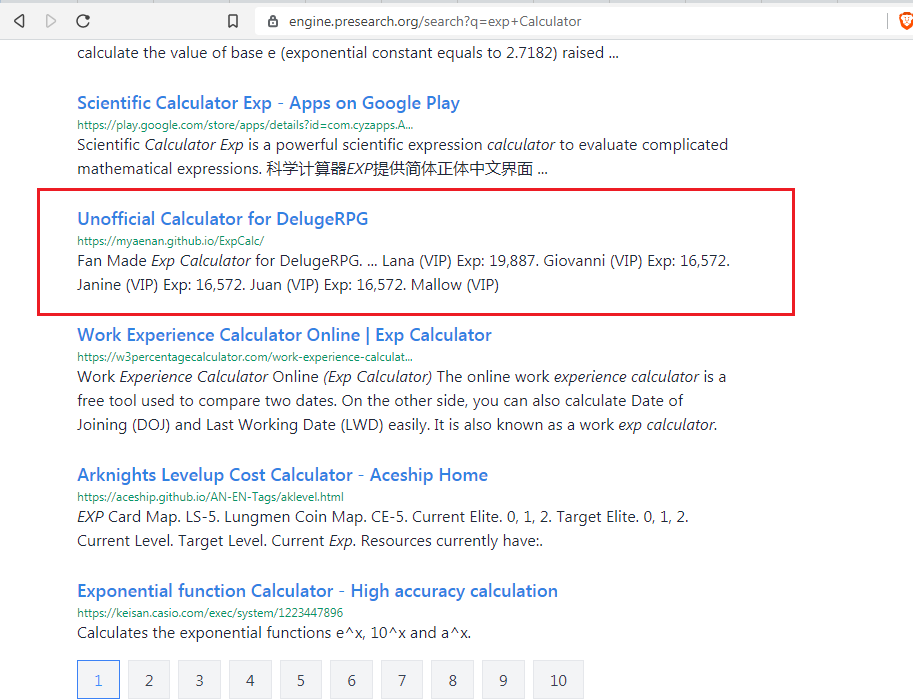The height and width of the screenshot is (699, 913).
Task: Go to results page 2
Action: click(149, 680)
